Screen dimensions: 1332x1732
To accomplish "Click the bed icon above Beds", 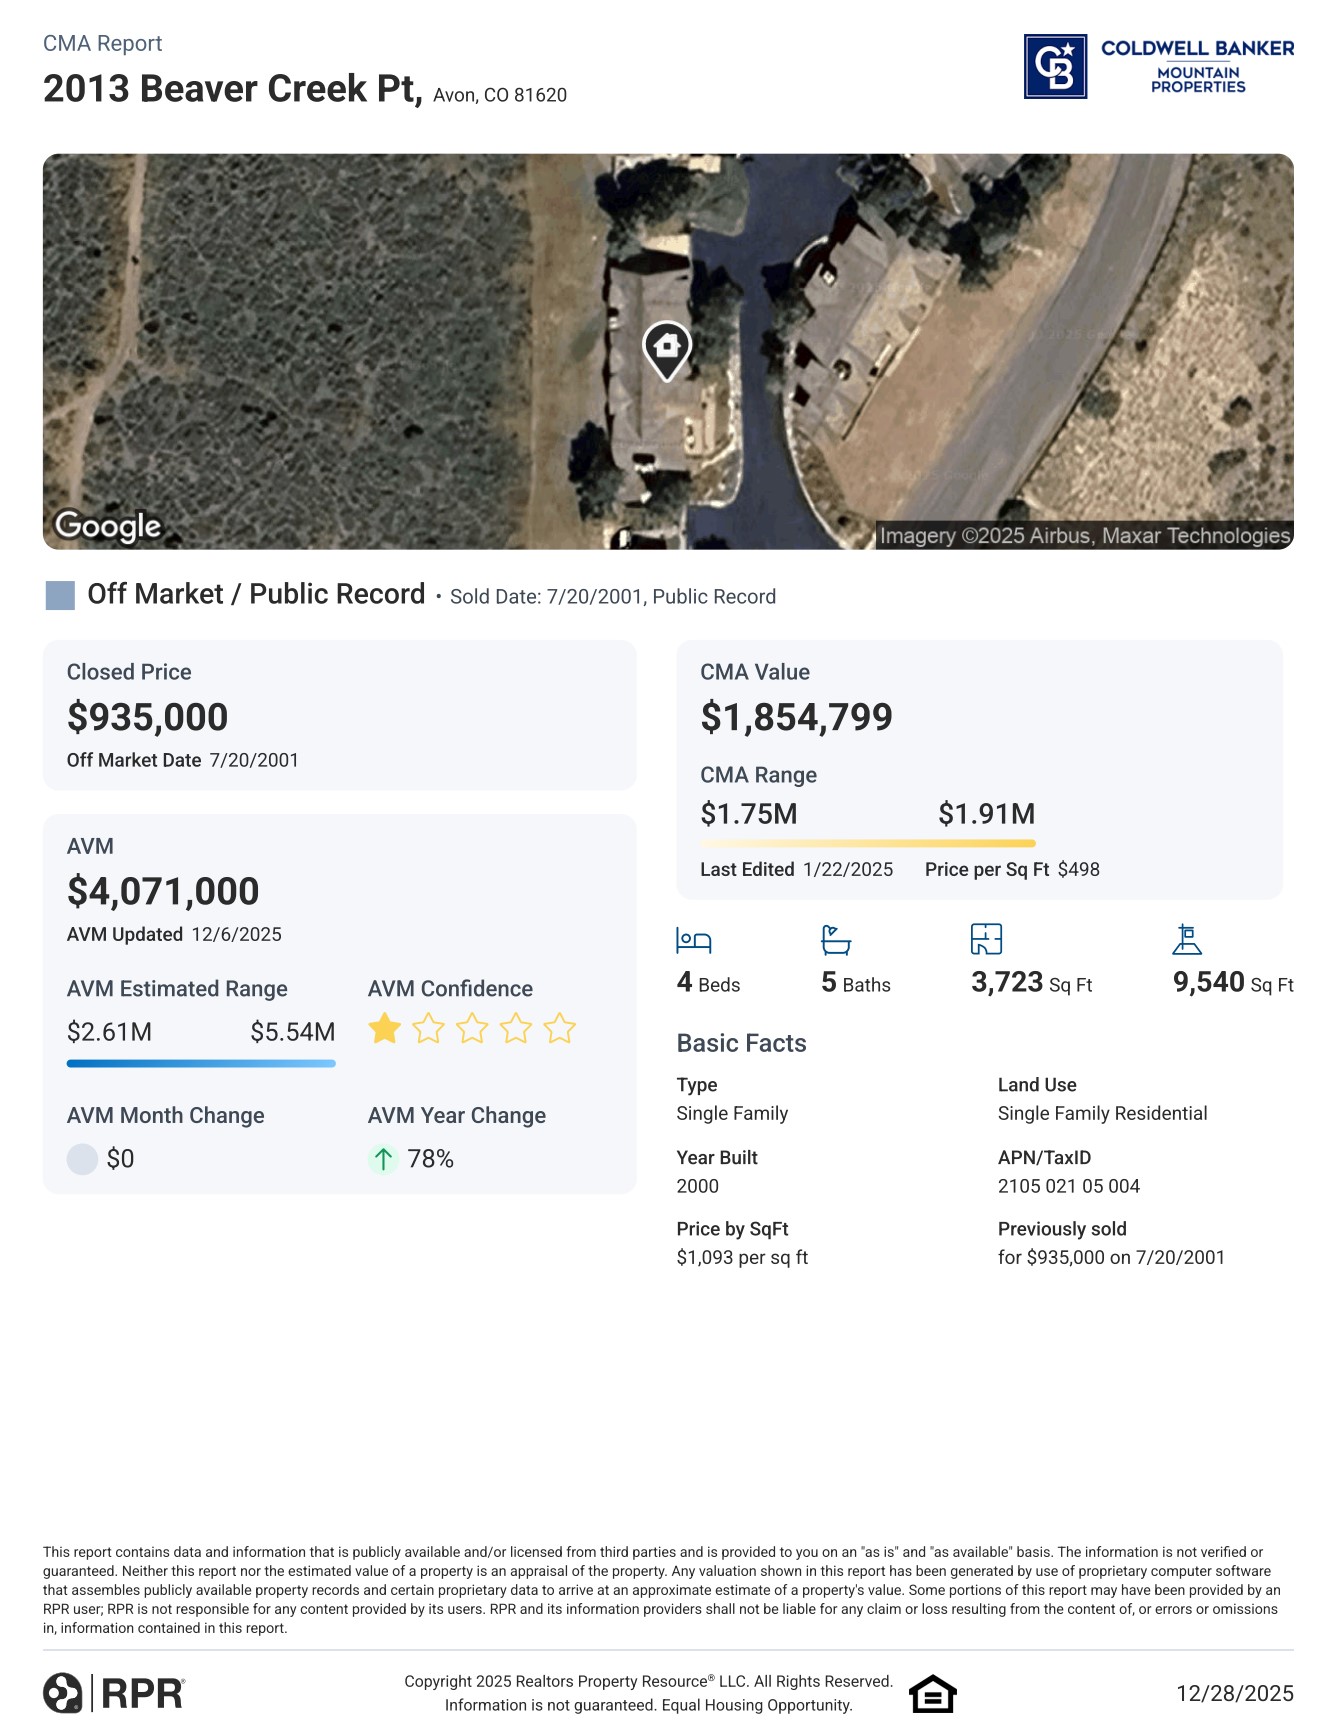I will click(694, 940).
